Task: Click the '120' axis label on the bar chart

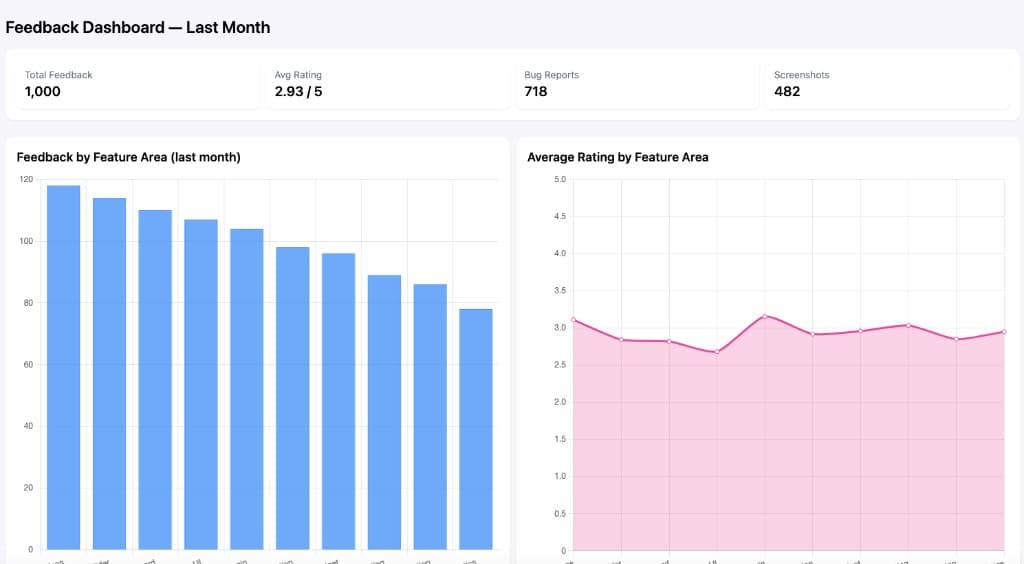Action: click(26, 179)
